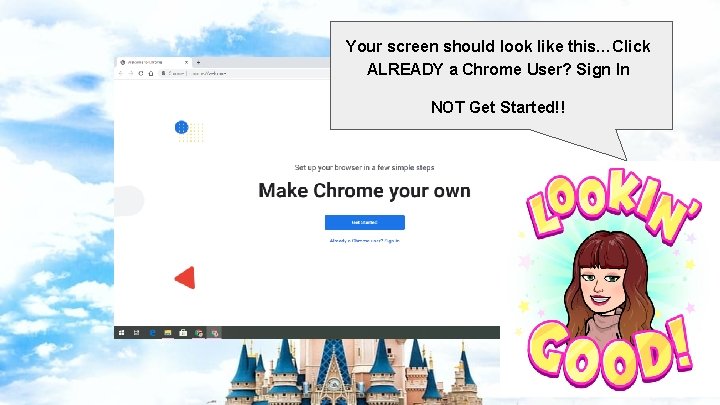Click the first Chrome taskbar icon
Screen dimensions: 720x405
tap(199, 333)
